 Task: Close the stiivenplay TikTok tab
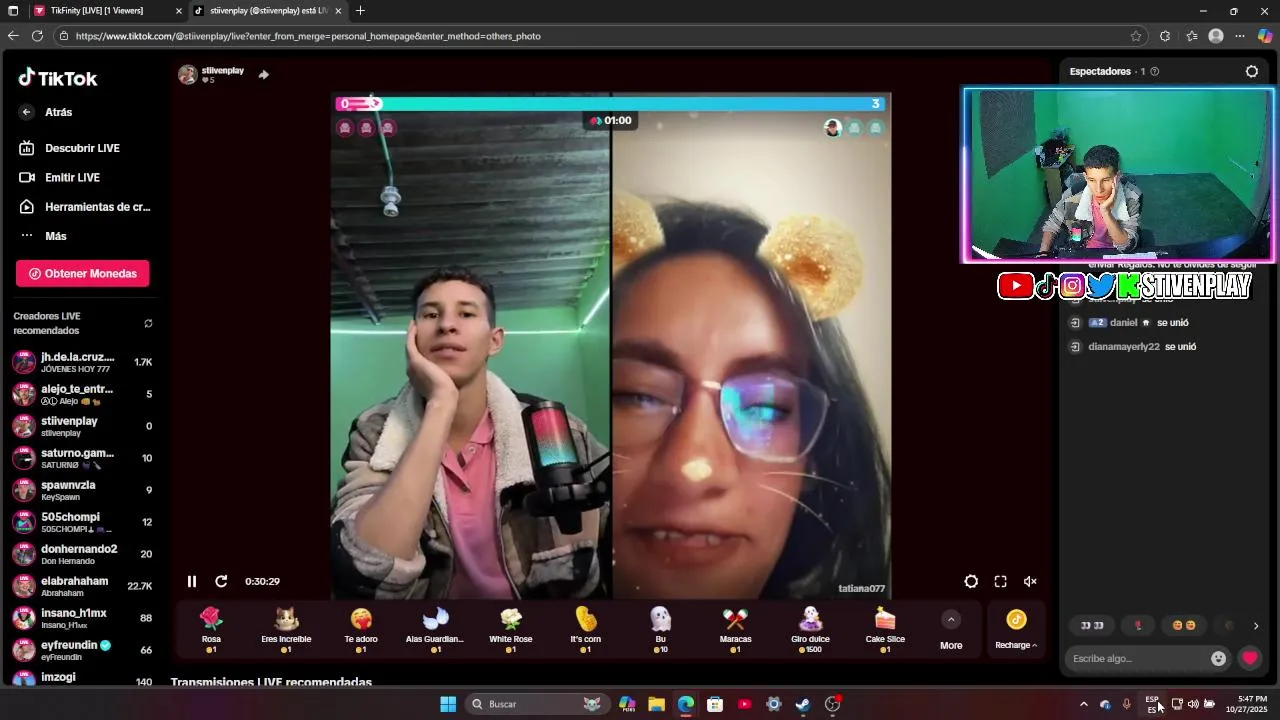(338, 11)
